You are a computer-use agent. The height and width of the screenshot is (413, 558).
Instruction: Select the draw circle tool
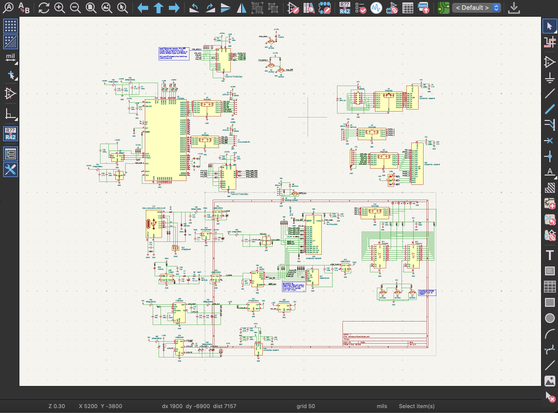tap(549, 318)
